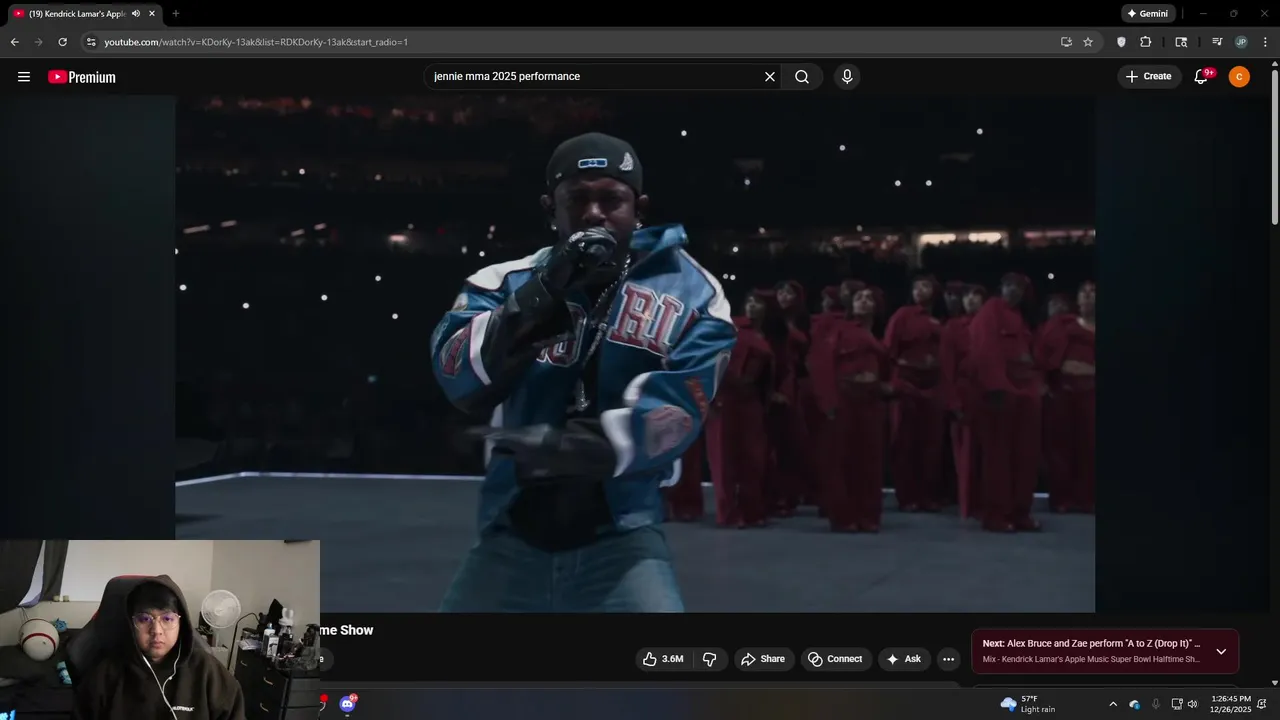1280x720 pixels.
Task: Open the weather widget showing 57°F
Action: tap(1028, 704)
